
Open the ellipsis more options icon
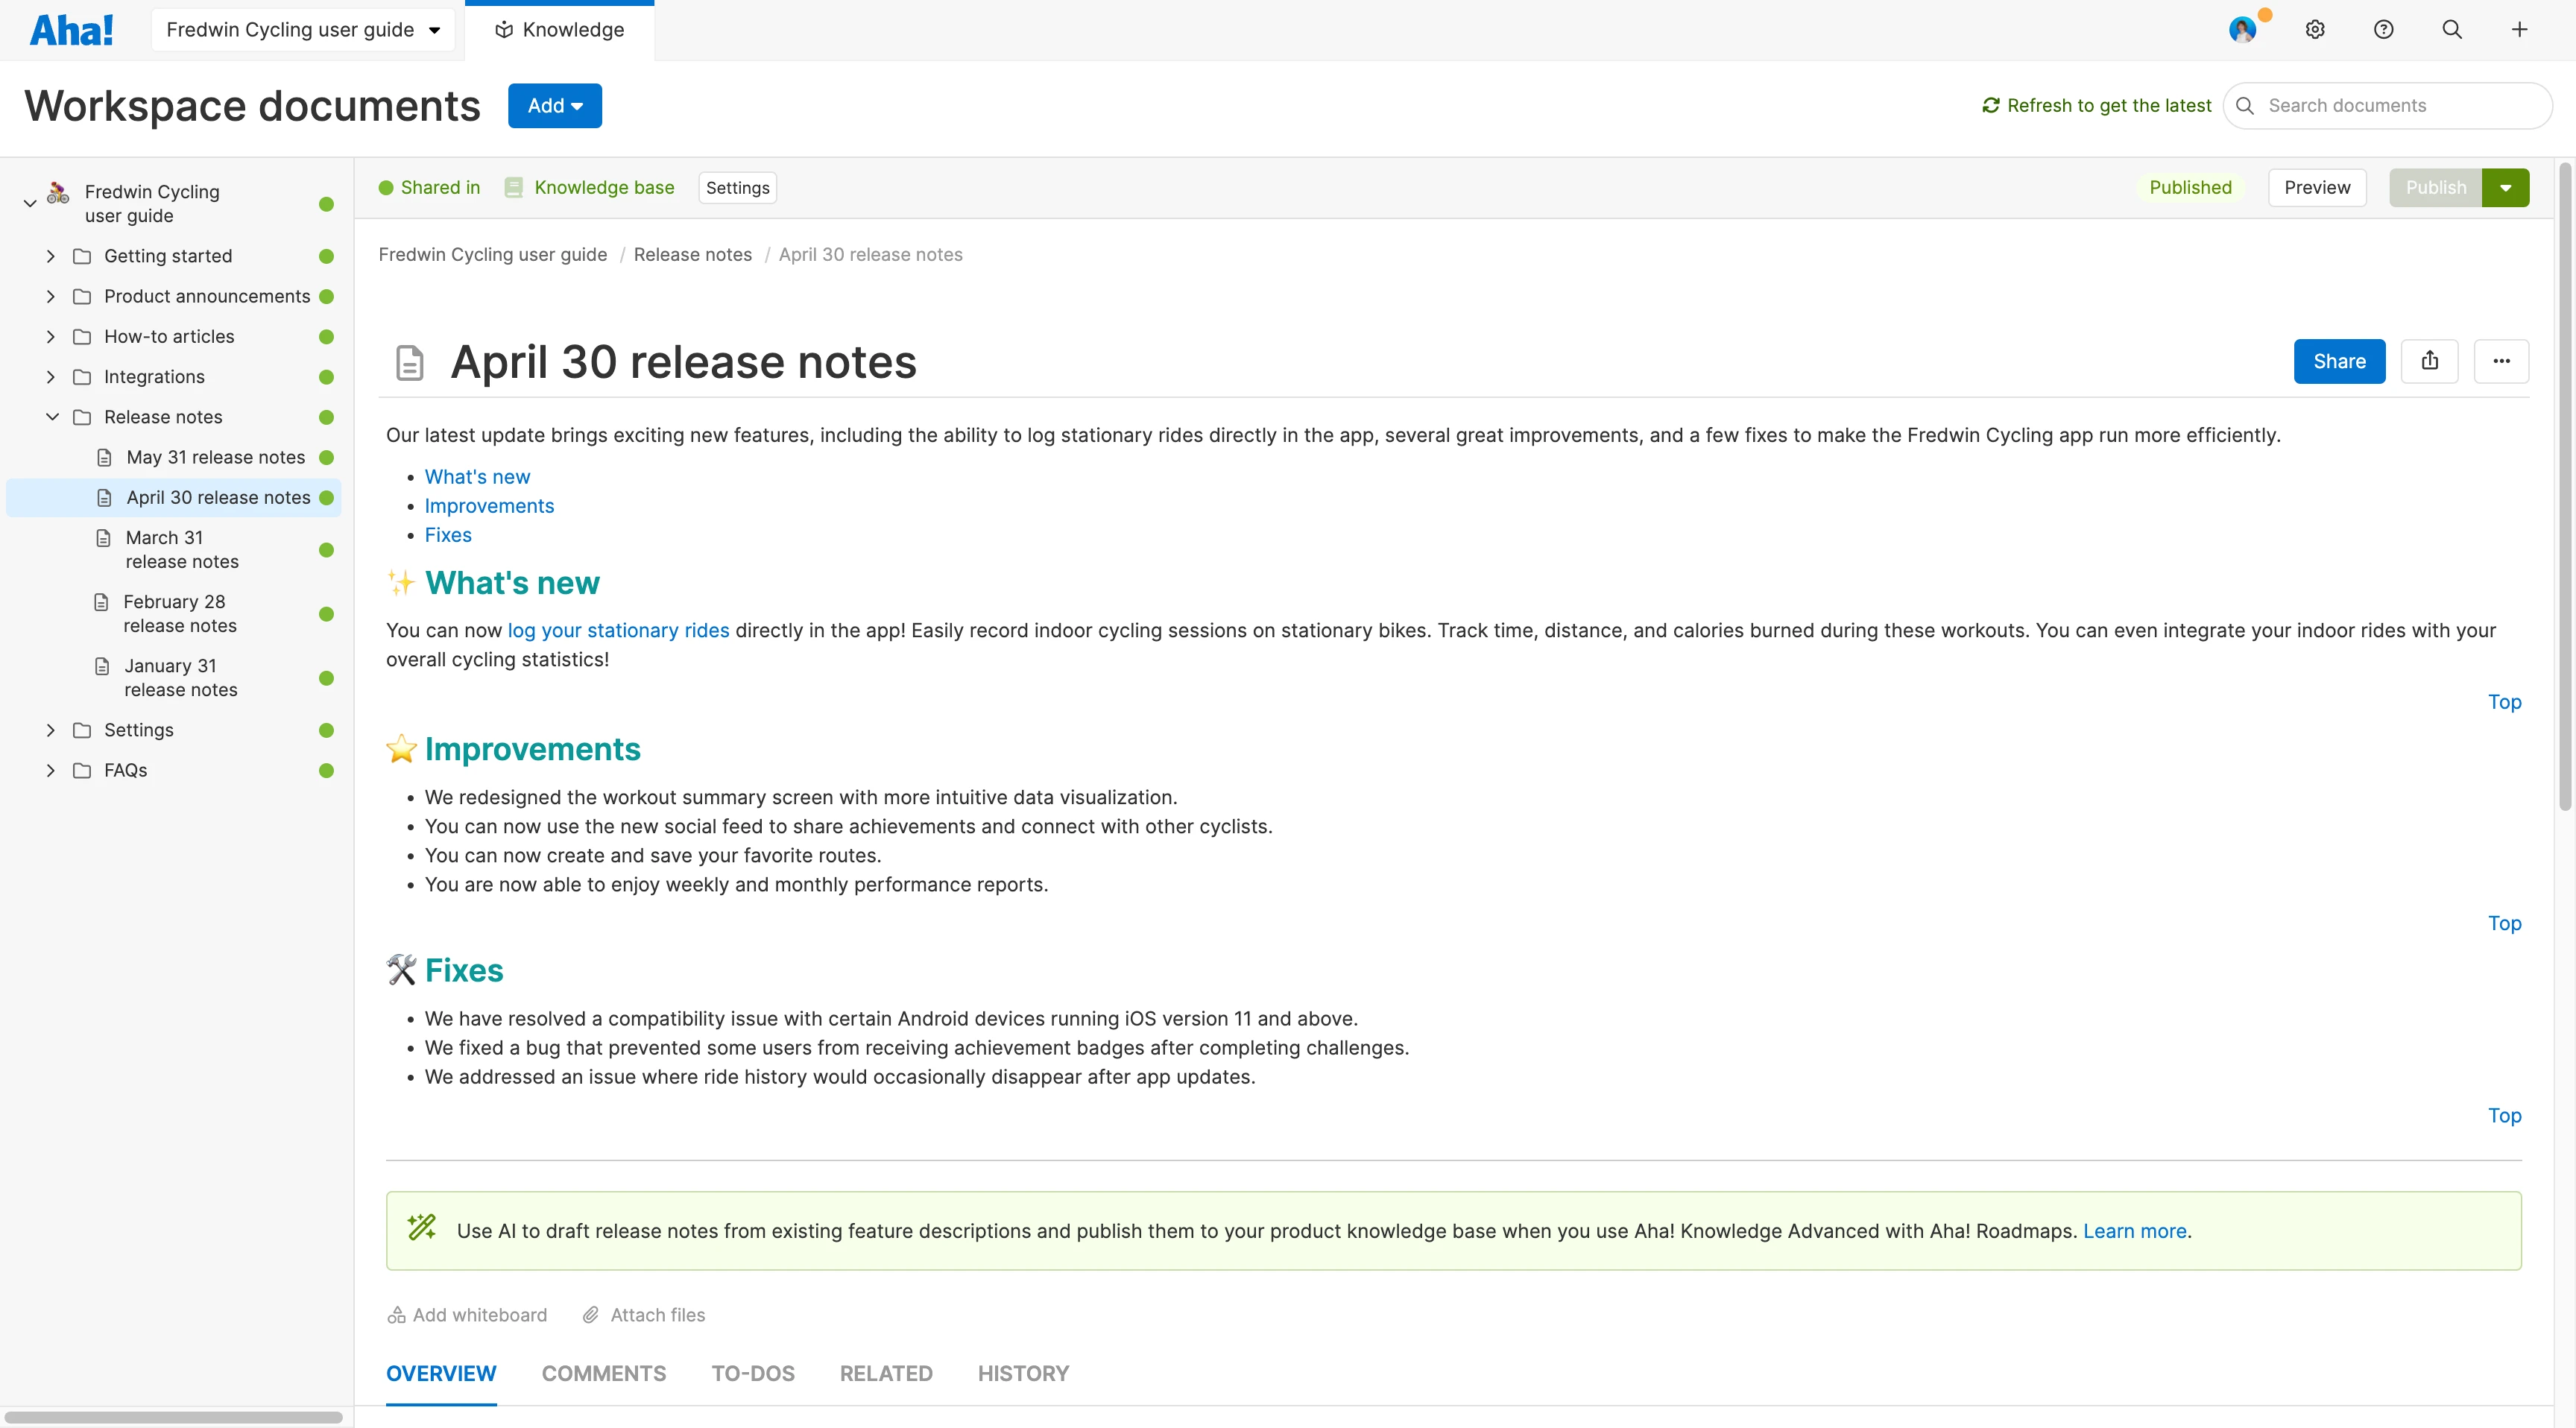click(x=2501, y=361)
